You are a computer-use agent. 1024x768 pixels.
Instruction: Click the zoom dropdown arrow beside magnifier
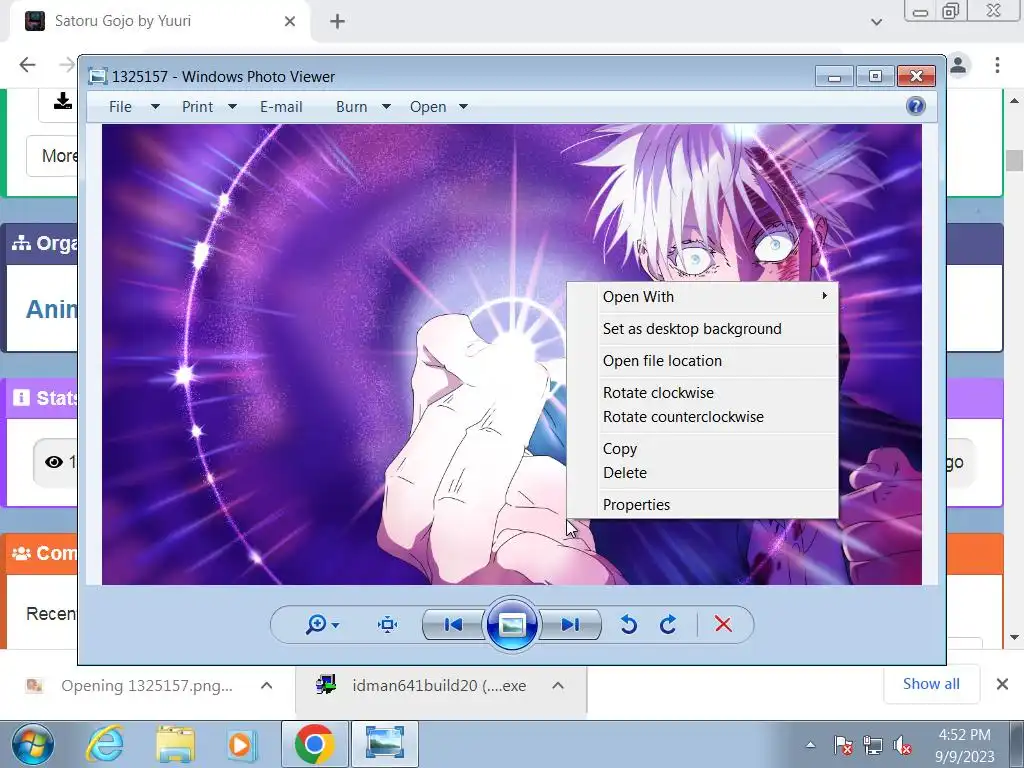click(336, 626)
